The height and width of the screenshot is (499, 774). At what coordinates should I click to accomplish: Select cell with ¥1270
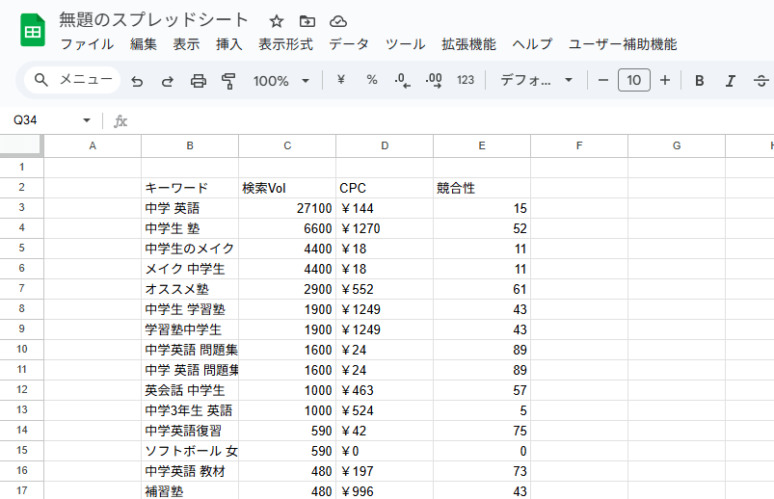coord(385,229)
